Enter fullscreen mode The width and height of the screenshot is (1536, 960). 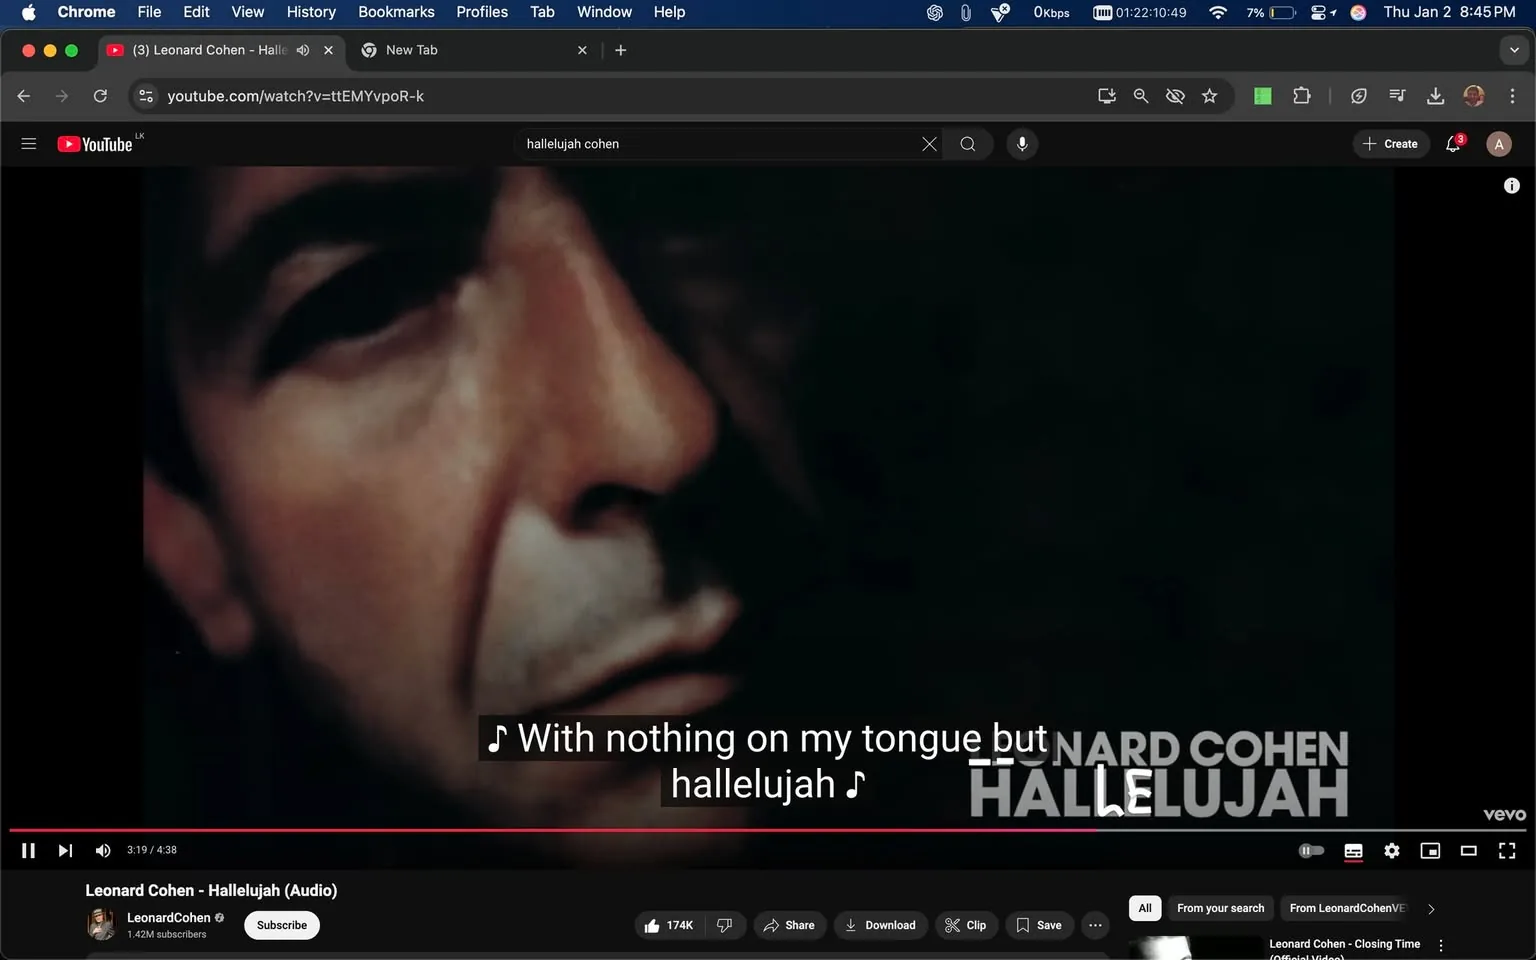click(1506, 850)
